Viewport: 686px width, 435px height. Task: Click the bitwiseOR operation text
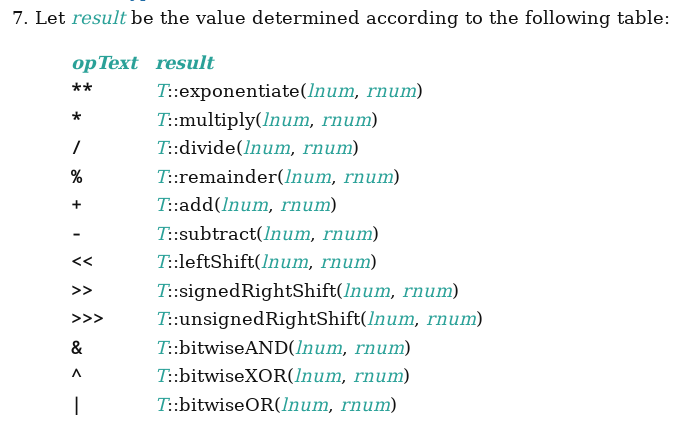pos(229,406)
